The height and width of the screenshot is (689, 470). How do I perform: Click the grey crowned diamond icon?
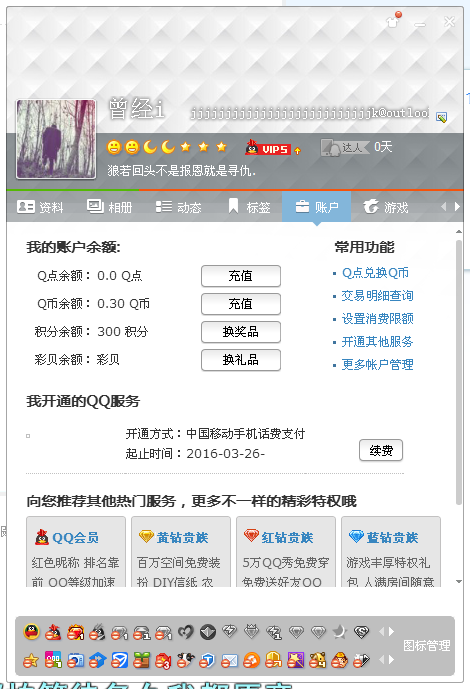click(252, 632)
